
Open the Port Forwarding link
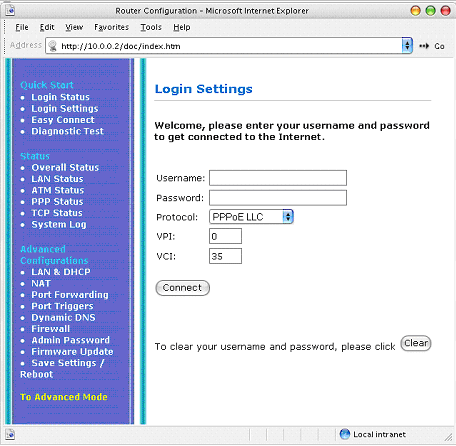[70, 295]
